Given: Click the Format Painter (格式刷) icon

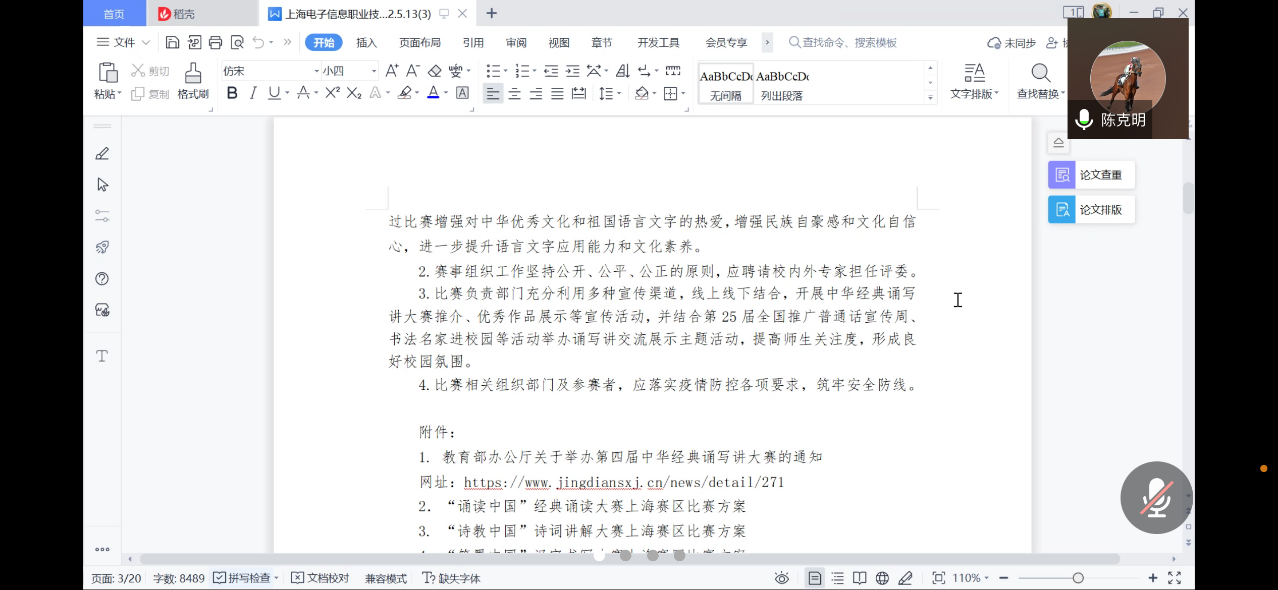Looking at the screenshot, I should pyautogui.click(x=193, y=80).
